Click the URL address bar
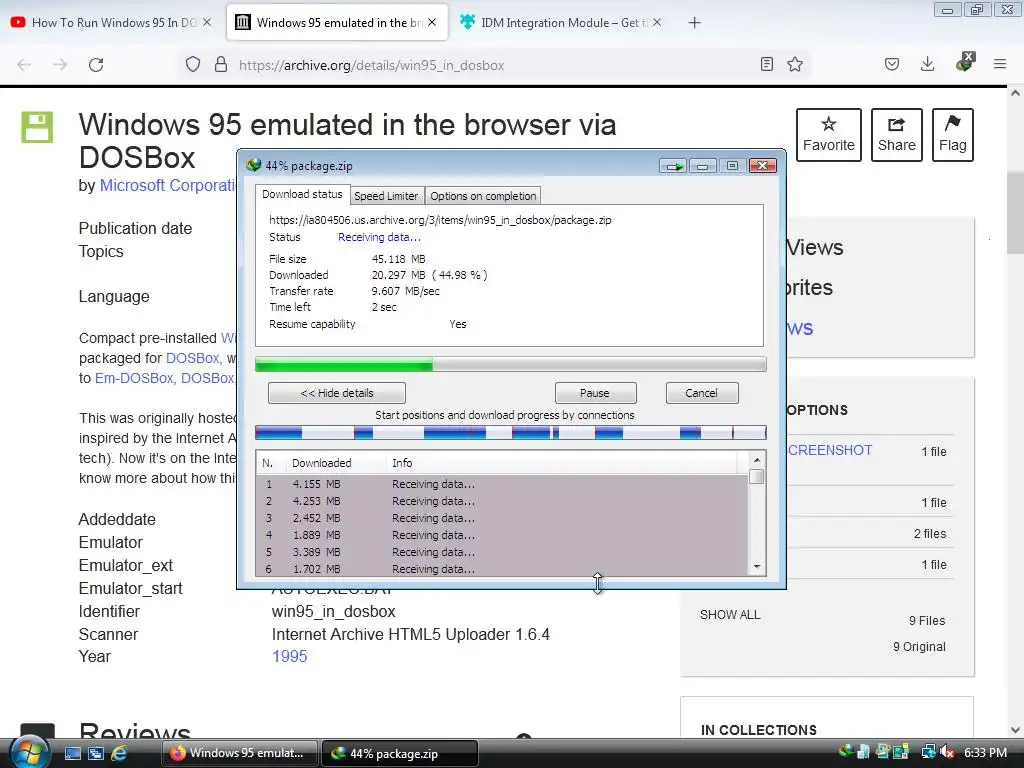Viewport: 1024px width, 768px height. (496, 65)
